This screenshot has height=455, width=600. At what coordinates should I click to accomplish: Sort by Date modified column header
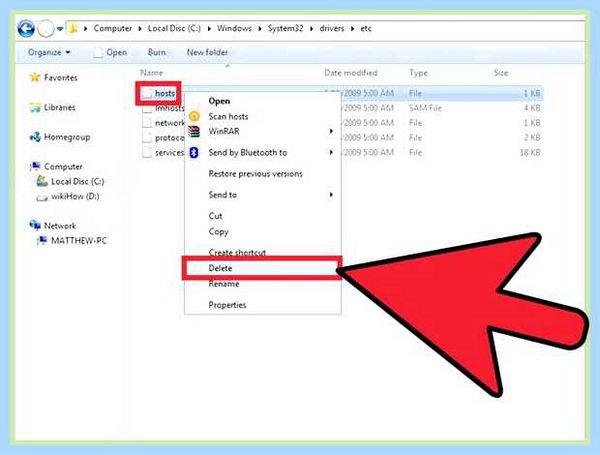tap(351, 73)
